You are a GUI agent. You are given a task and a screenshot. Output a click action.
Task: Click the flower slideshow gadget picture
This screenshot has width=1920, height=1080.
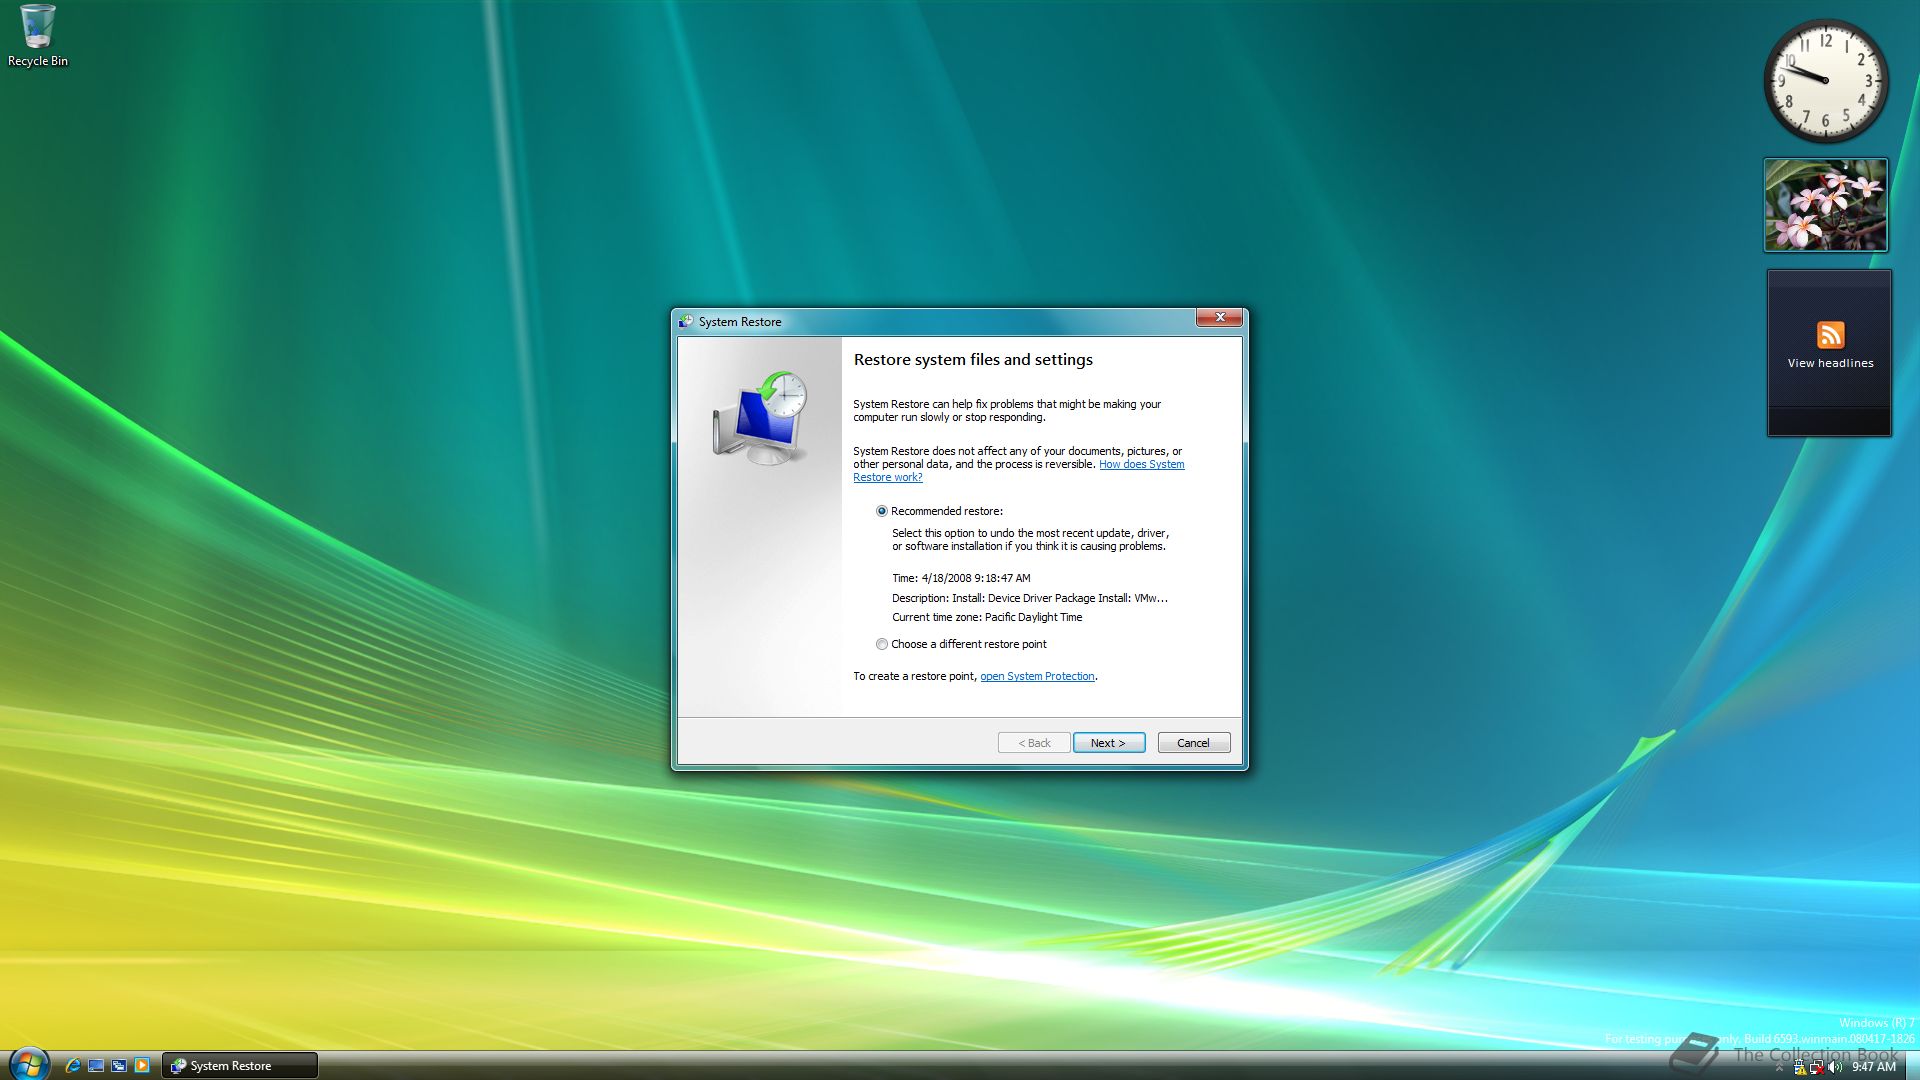1825,205
